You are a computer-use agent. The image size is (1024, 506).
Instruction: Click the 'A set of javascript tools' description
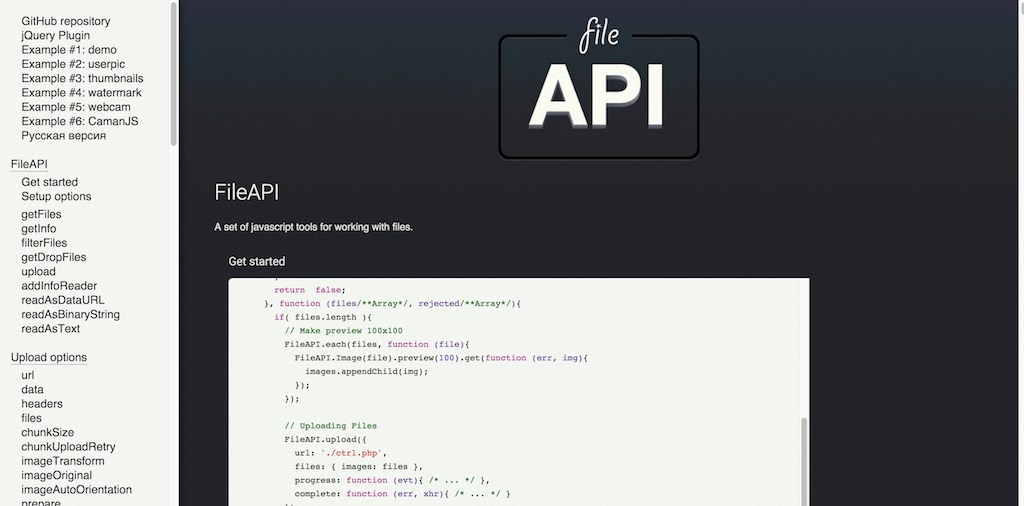coord(313,227)
